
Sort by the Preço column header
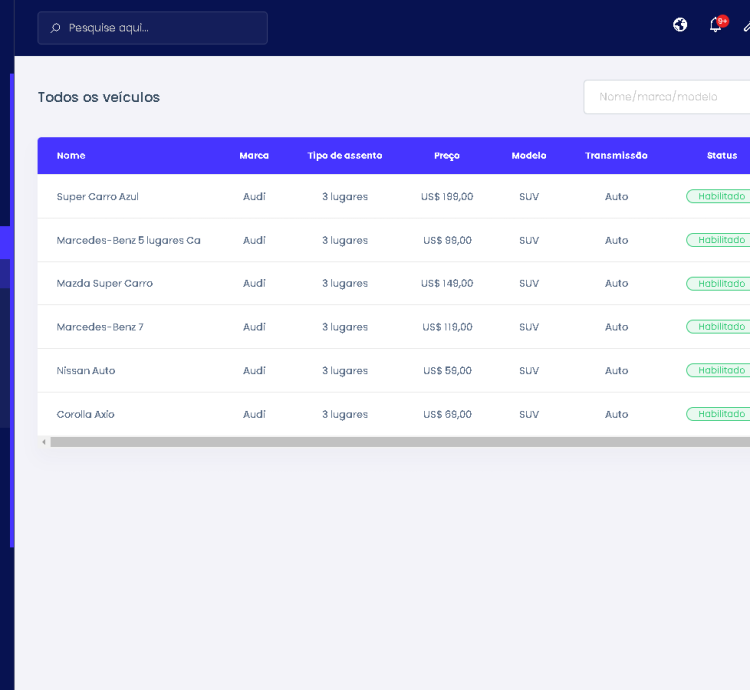(447, 156)
